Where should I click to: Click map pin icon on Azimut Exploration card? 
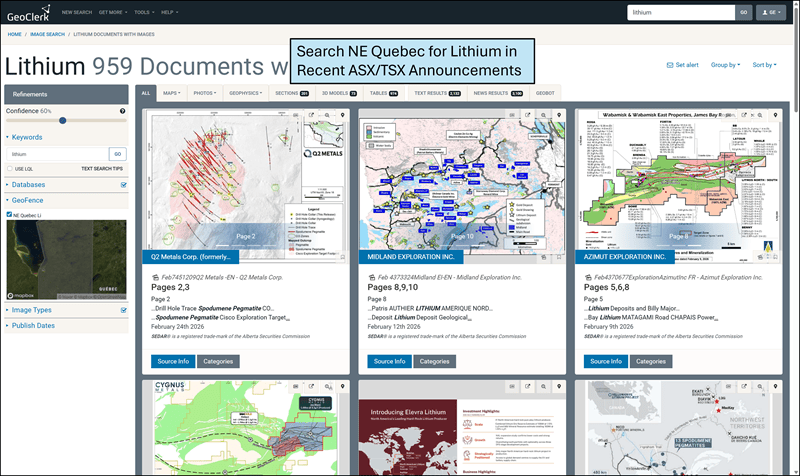click(x=775, y=115)
